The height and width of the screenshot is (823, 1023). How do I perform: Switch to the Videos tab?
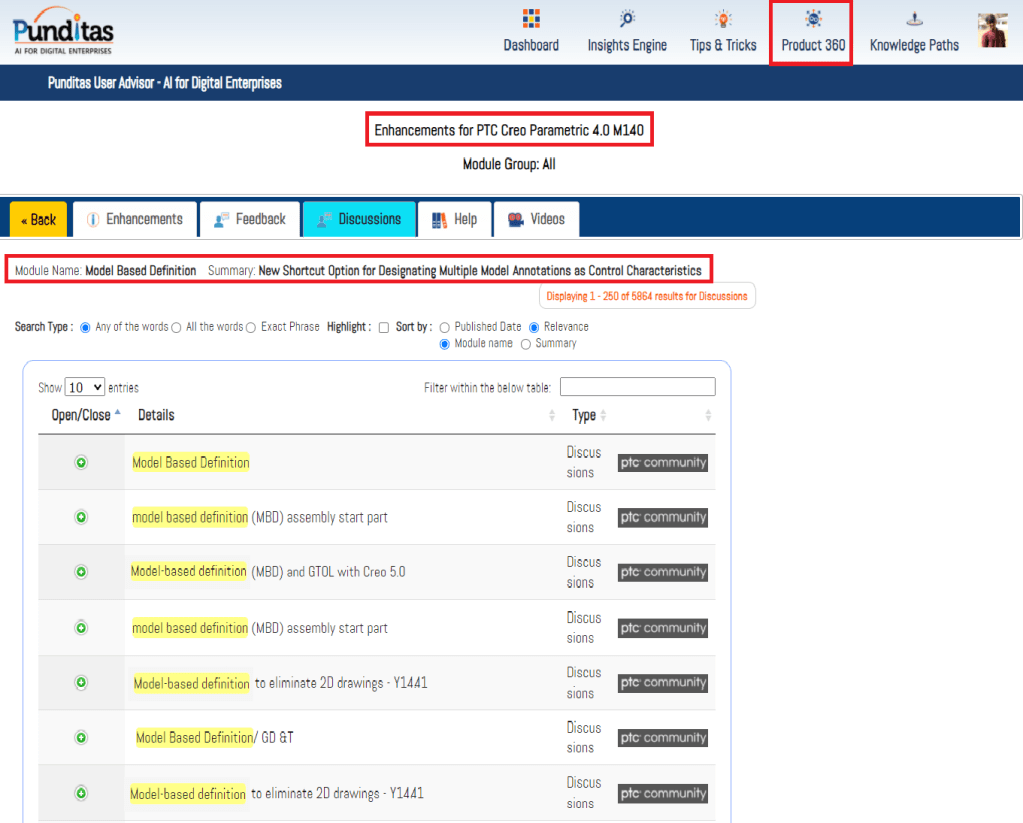coord(536,219)
